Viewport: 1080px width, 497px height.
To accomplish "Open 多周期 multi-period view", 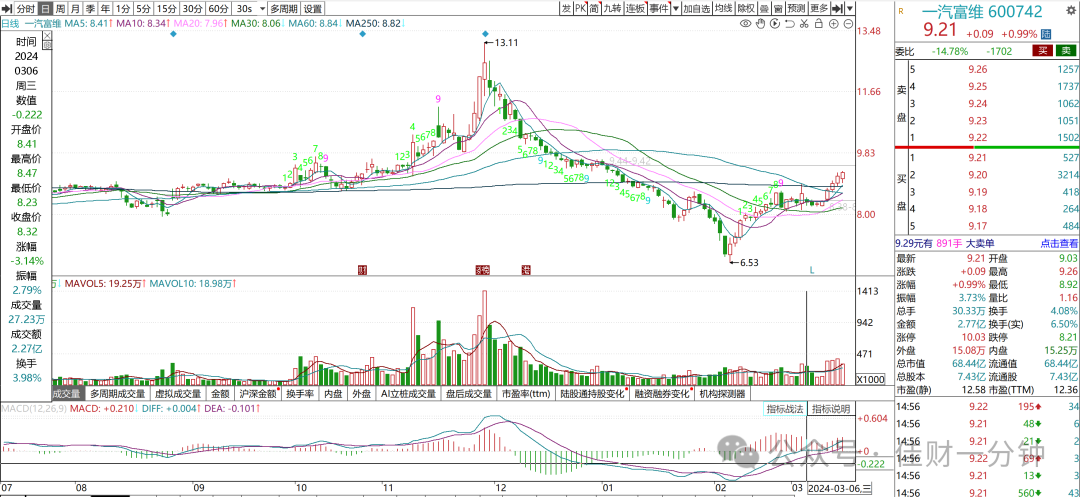I will click(x=284, y=9).
